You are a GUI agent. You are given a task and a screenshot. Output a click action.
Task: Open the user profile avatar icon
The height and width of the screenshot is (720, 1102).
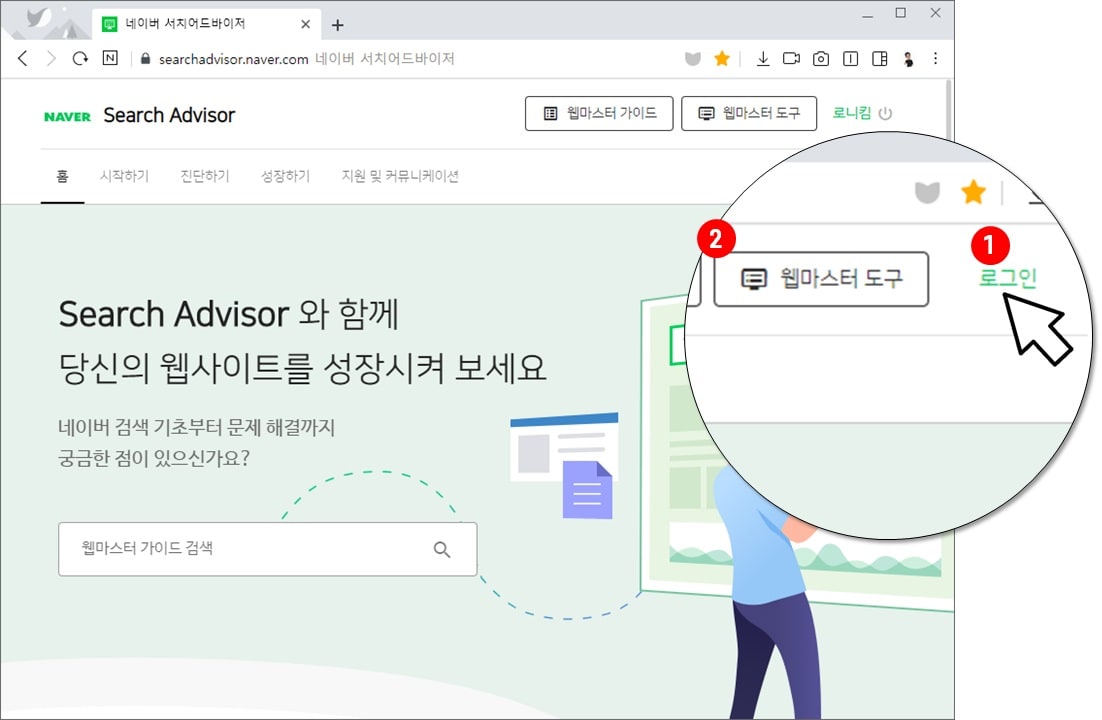(x=908, y=59)
